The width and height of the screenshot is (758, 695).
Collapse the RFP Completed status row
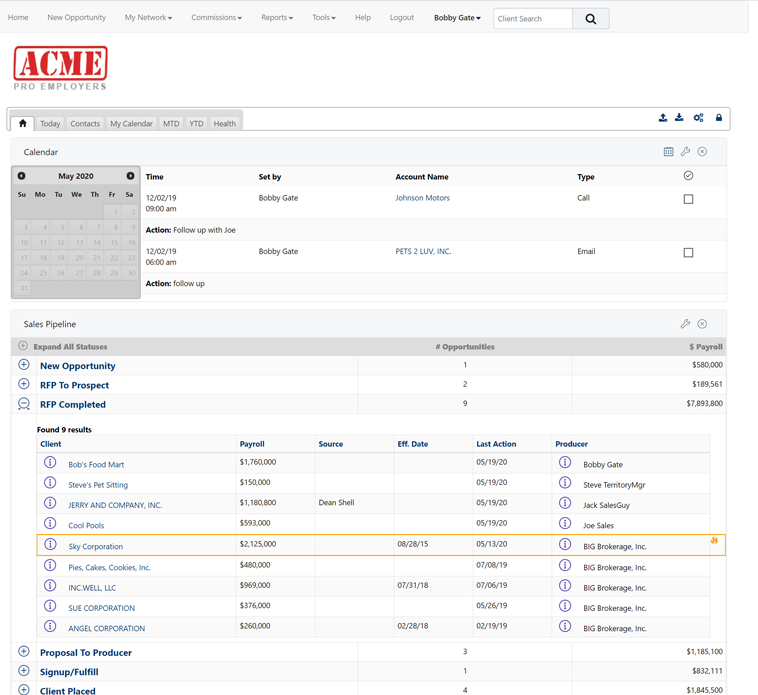click(x=24, y=404)
